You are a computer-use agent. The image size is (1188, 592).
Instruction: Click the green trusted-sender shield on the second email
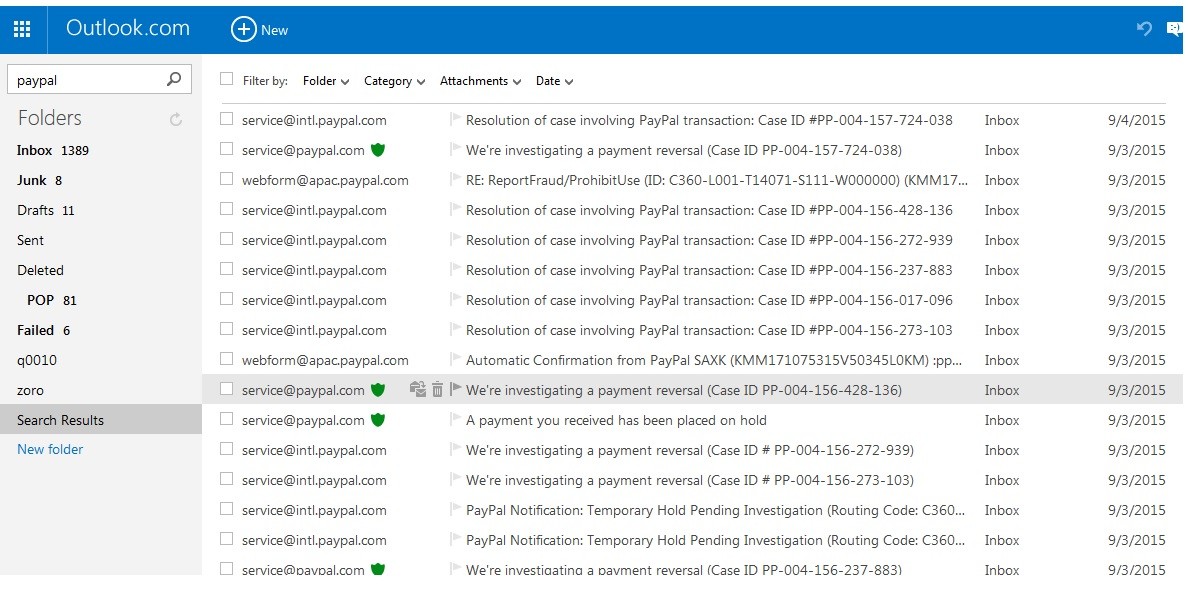378,150
